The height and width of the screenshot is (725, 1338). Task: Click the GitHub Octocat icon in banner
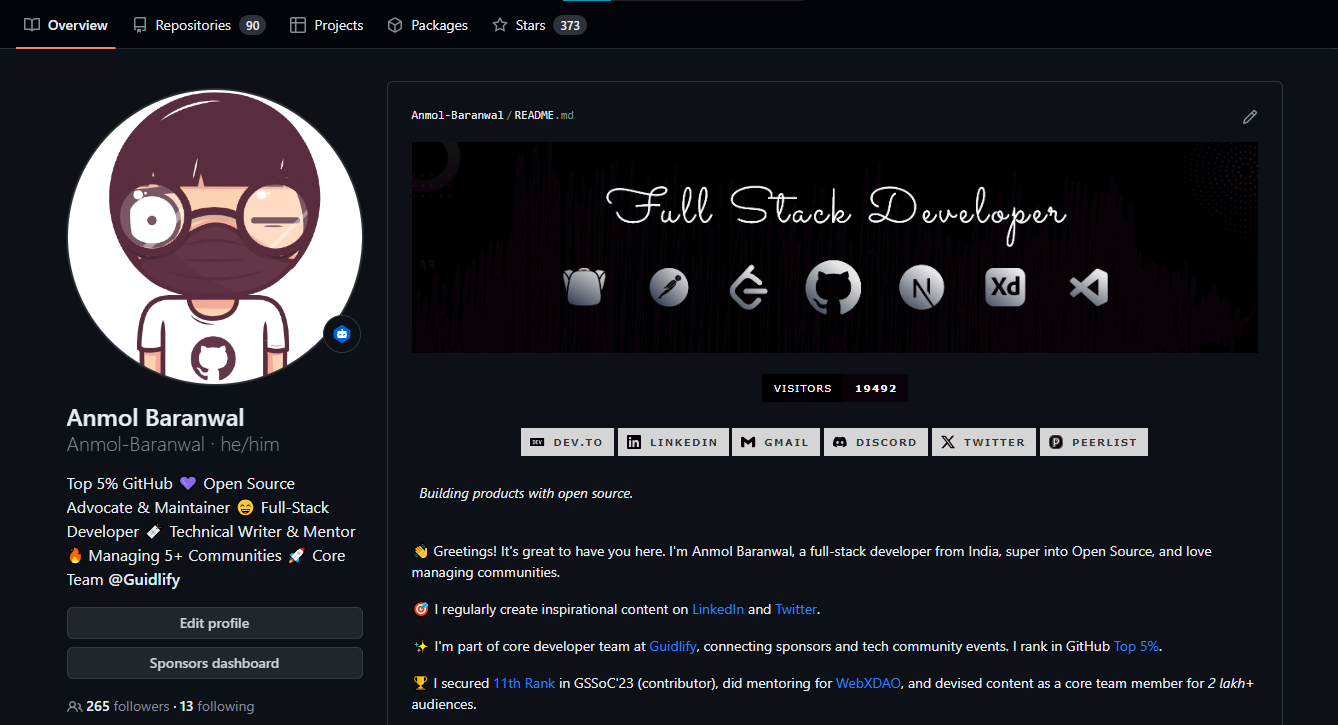coord(833,288)
